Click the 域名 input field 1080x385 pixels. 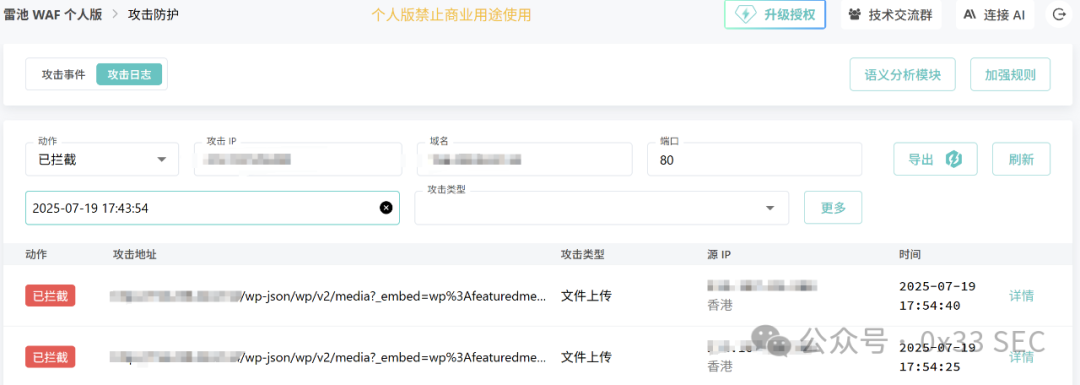[x=525, y=159]
